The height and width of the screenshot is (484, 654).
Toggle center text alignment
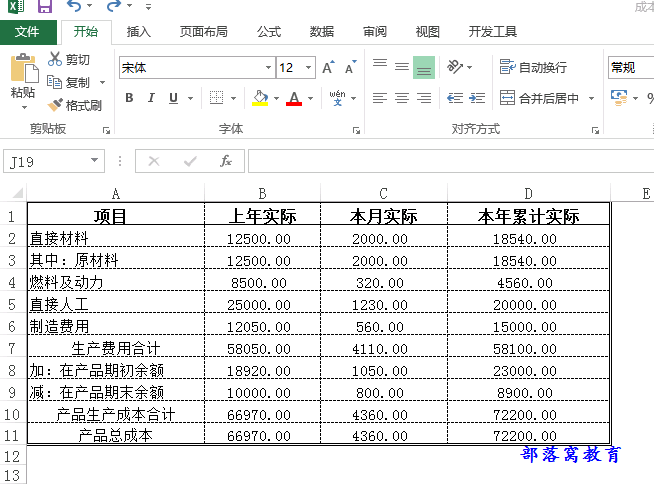click(x=402, y=98)
